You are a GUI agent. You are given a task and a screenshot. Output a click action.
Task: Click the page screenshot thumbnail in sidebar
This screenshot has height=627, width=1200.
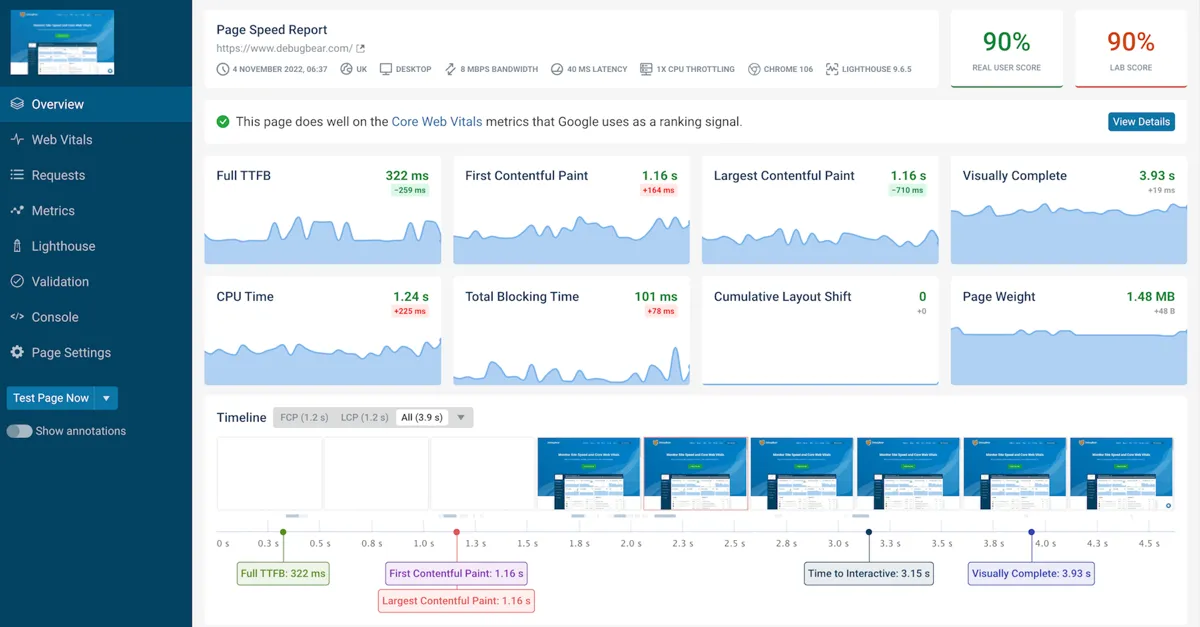pyautogui.click(x=62, y=42)
